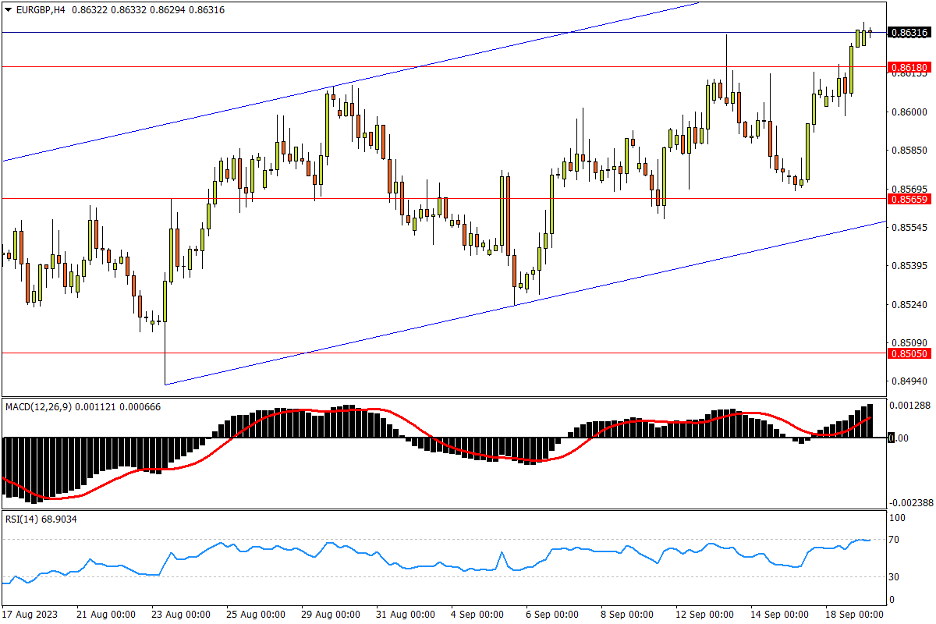Screen dimensions: 936x624
Task: Open the dropdown arrow beside EURGBP,H4
Action: 9,9
